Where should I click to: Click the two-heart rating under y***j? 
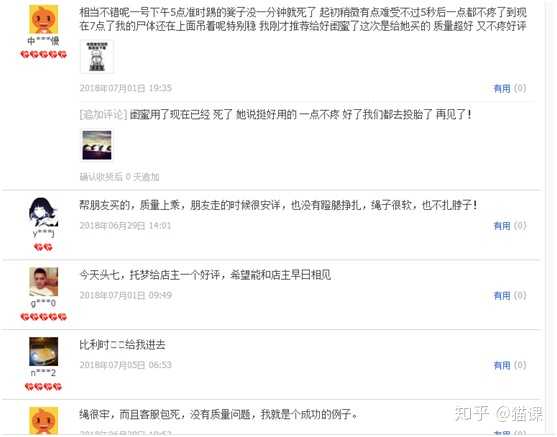[x=43, y=247]
